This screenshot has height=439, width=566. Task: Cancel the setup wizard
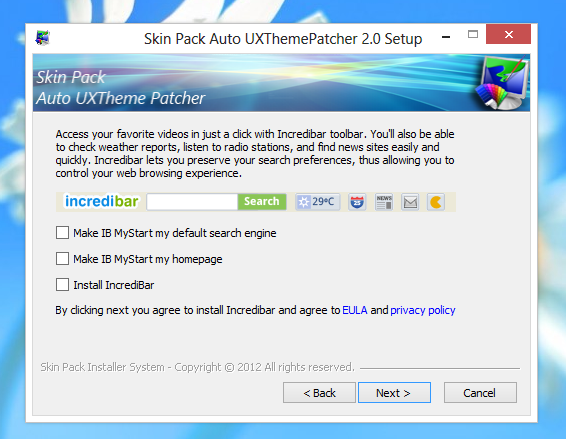point(480,392)
